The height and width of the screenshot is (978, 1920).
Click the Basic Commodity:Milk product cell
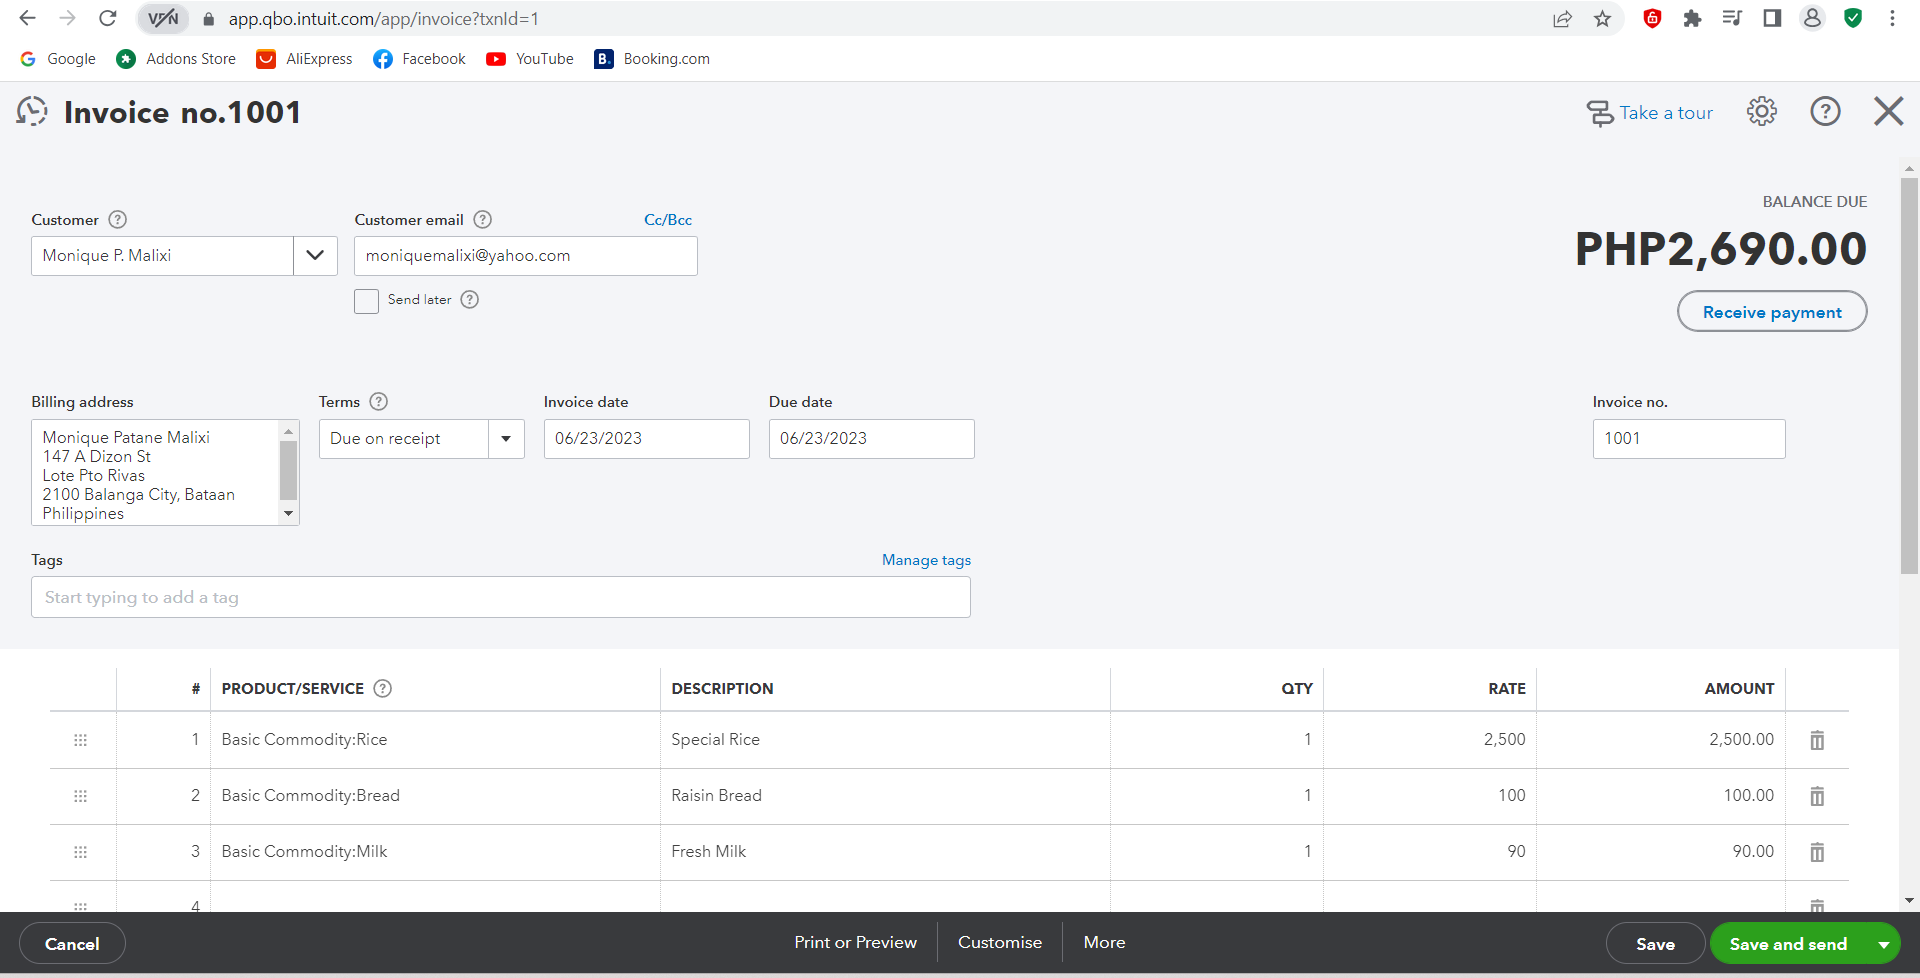coord(435,852)
